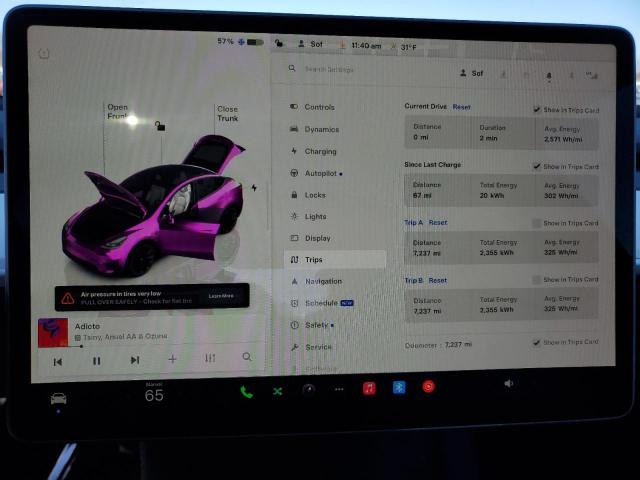The width and height of the screenshot is (640, 480).
Task: Open the Autopilot settings menu
Action: pos(320,173)
